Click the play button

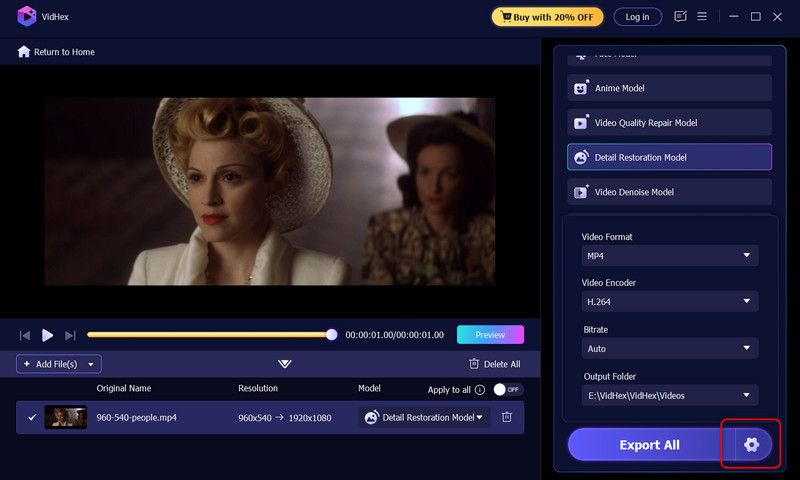pyautogui.click(x=47, y=335)
